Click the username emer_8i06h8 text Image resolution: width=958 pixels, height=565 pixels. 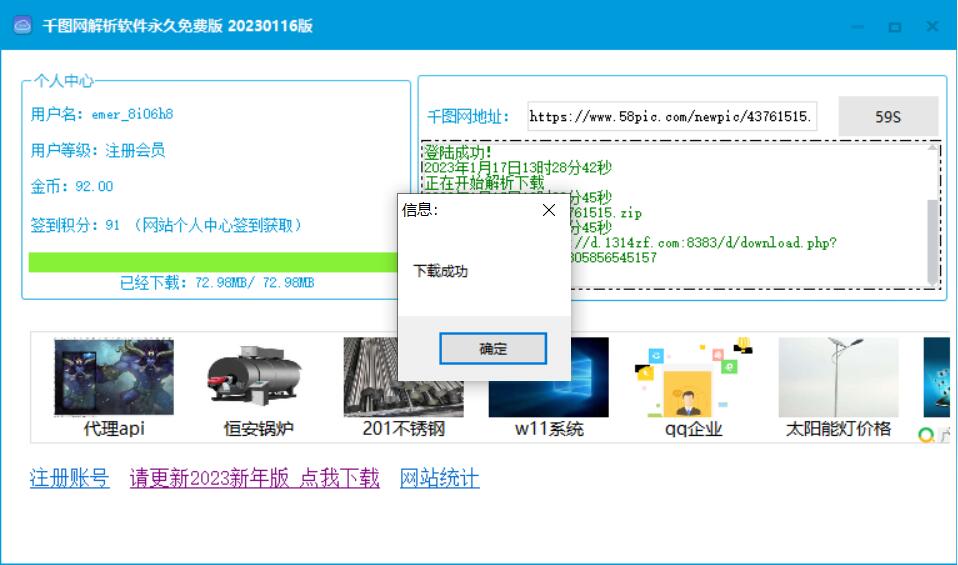tap(132, 114)
